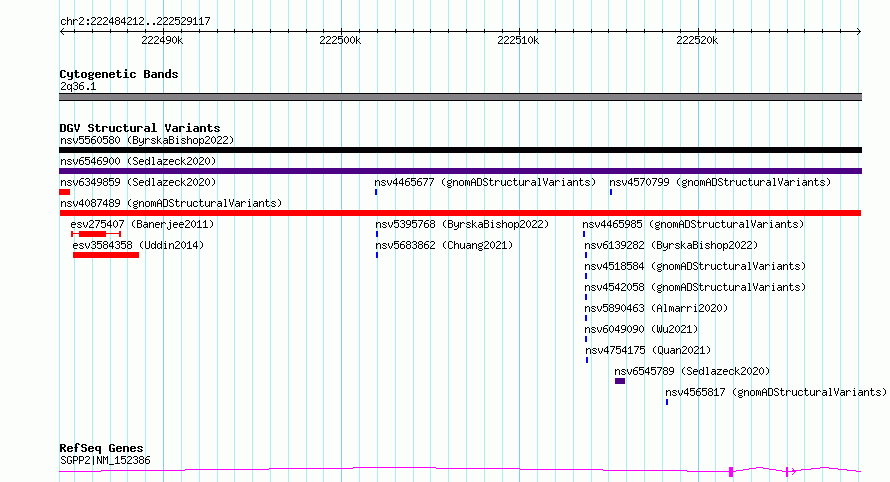890x482 pixels.
Task: Open the nsv4570799 gnomAD variant label
Action: [720, 182]
